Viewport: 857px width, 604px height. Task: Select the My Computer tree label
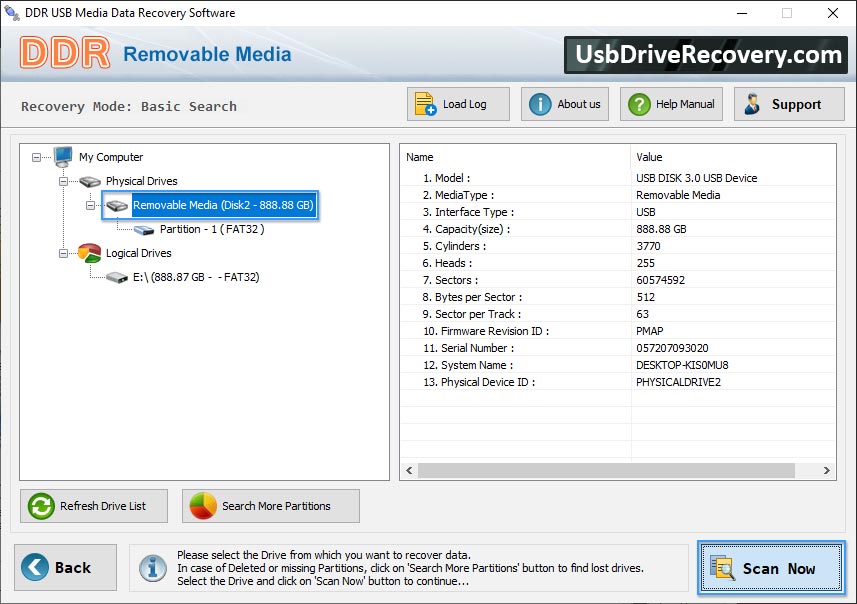pos(111,157)
